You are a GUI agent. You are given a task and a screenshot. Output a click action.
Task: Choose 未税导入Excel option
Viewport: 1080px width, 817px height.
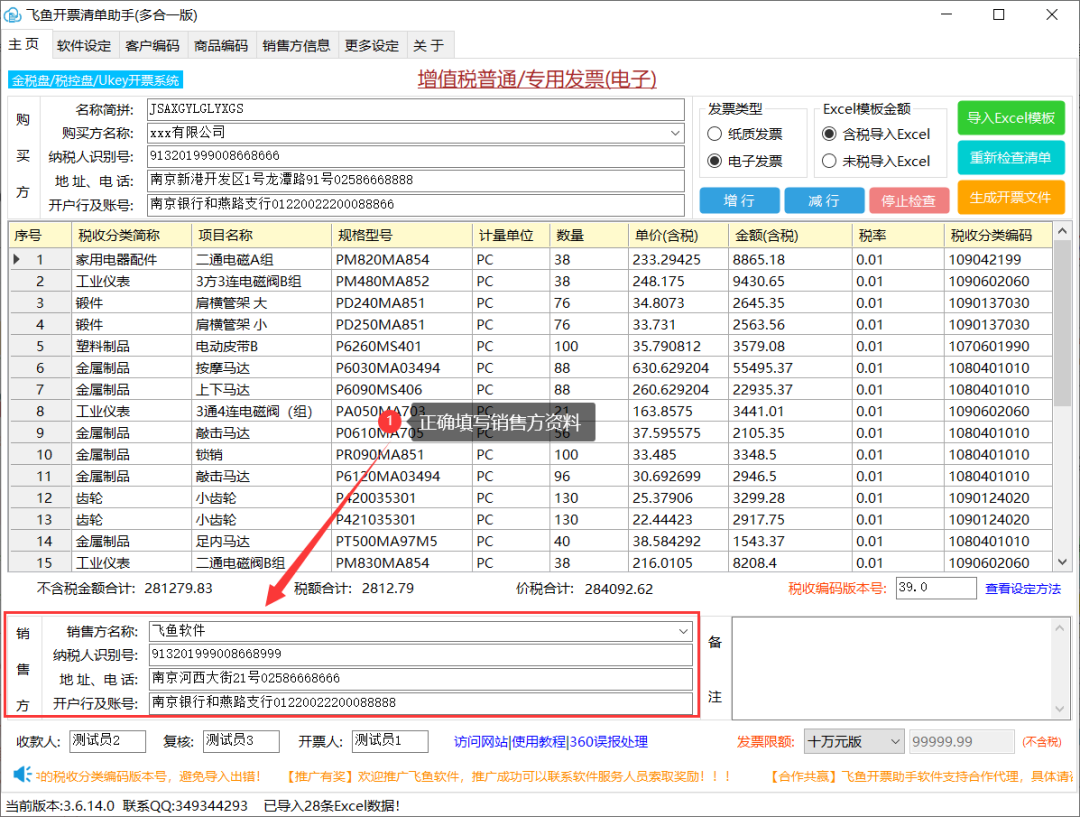pos(830,161)
